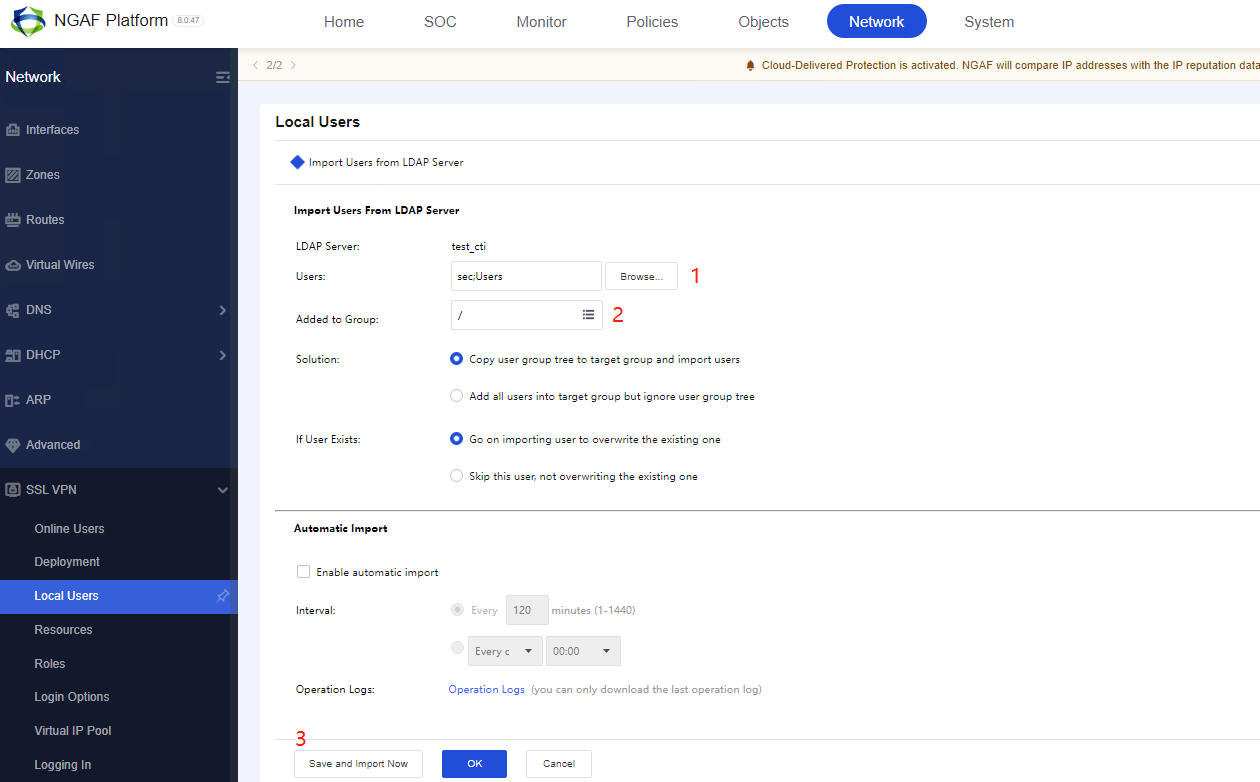
Task: Open the Operation Logs link
Action: point(486,690)
